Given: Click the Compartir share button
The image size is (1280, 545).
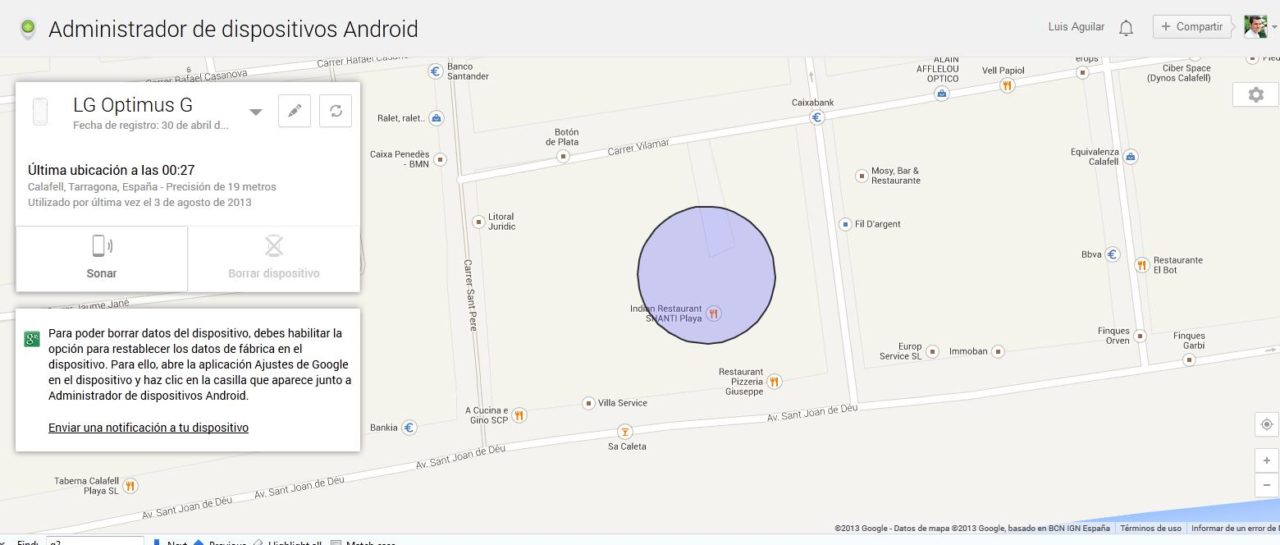Looking at the screenshot, I should click(x=1192, y=27).
